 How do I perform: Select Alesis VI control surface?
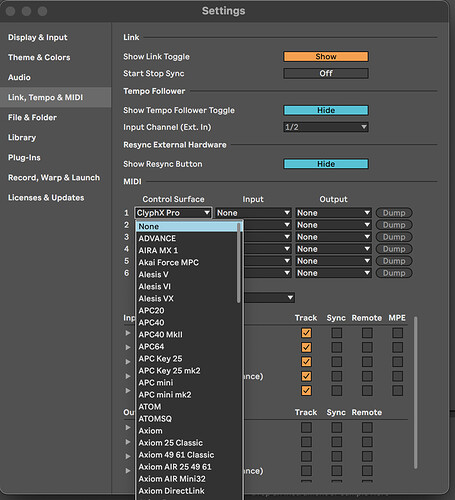coord(187,286)
